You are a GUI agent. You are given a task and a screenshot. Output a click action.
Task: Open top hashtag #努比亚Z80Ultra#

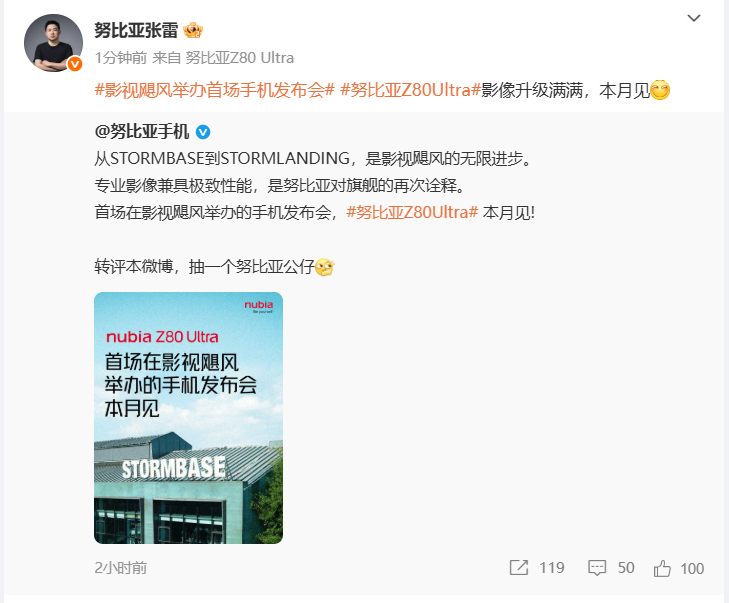[x=410, y=90]
